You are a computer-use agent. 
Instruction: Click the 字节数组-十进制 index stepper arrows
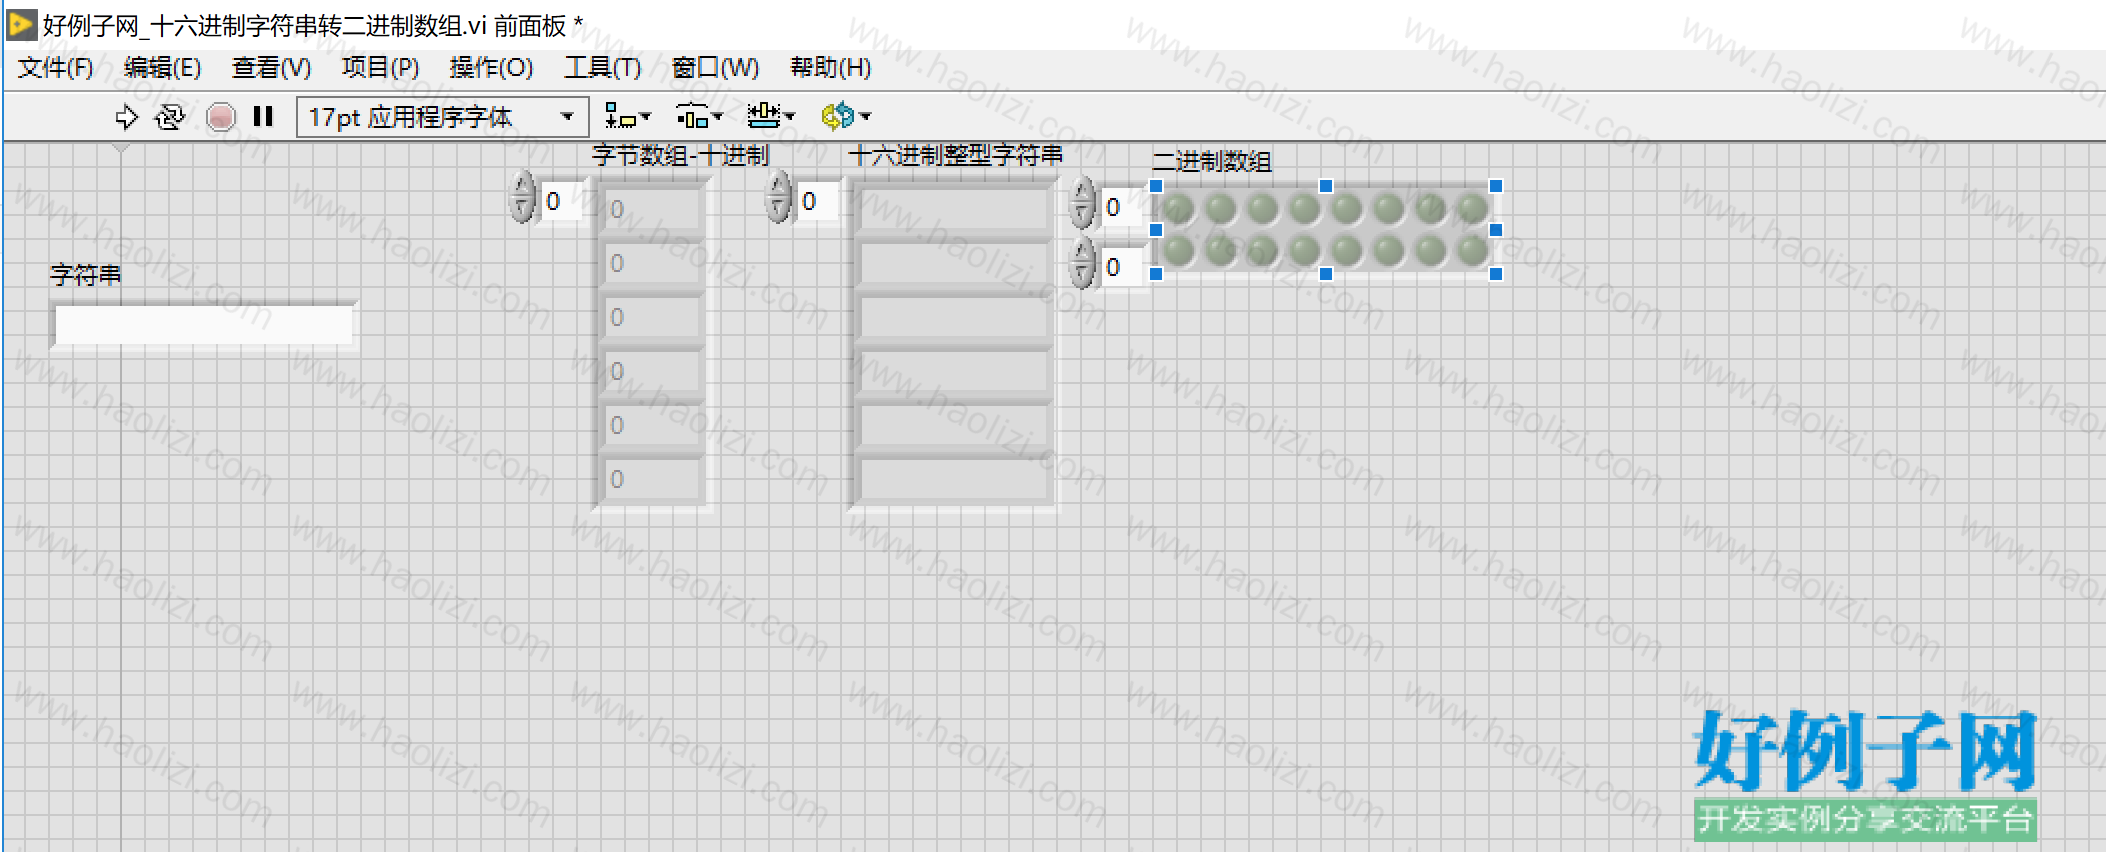[x=522, y=197]
